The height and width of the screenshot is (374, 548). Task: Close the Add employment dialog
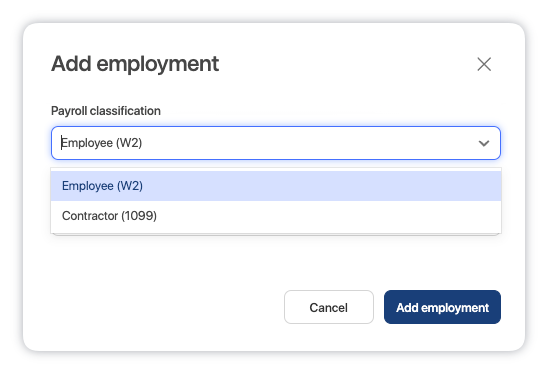[484, 64]
